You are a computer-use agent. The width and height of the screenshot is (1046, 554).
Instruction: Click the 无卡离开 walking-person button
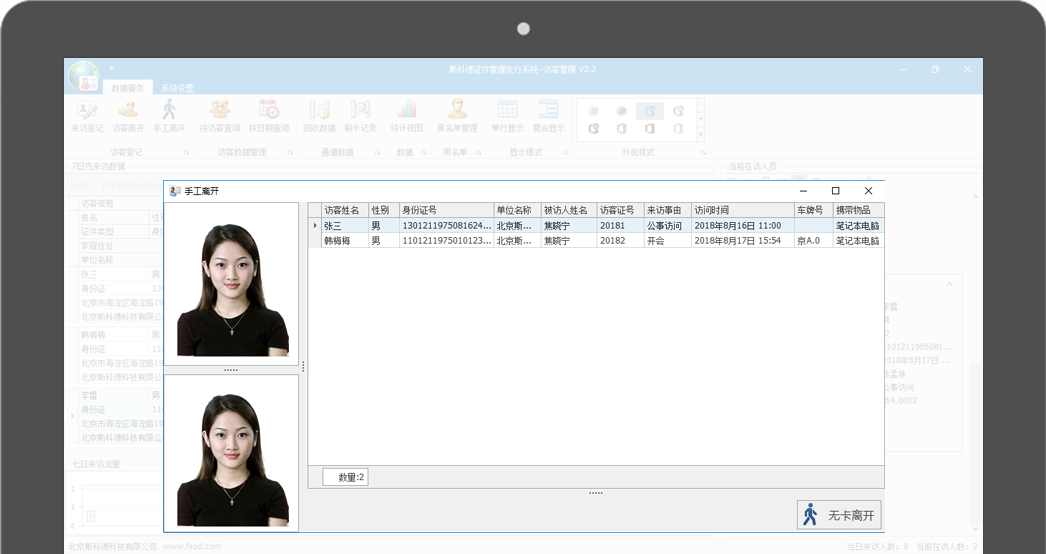(839, 515)
